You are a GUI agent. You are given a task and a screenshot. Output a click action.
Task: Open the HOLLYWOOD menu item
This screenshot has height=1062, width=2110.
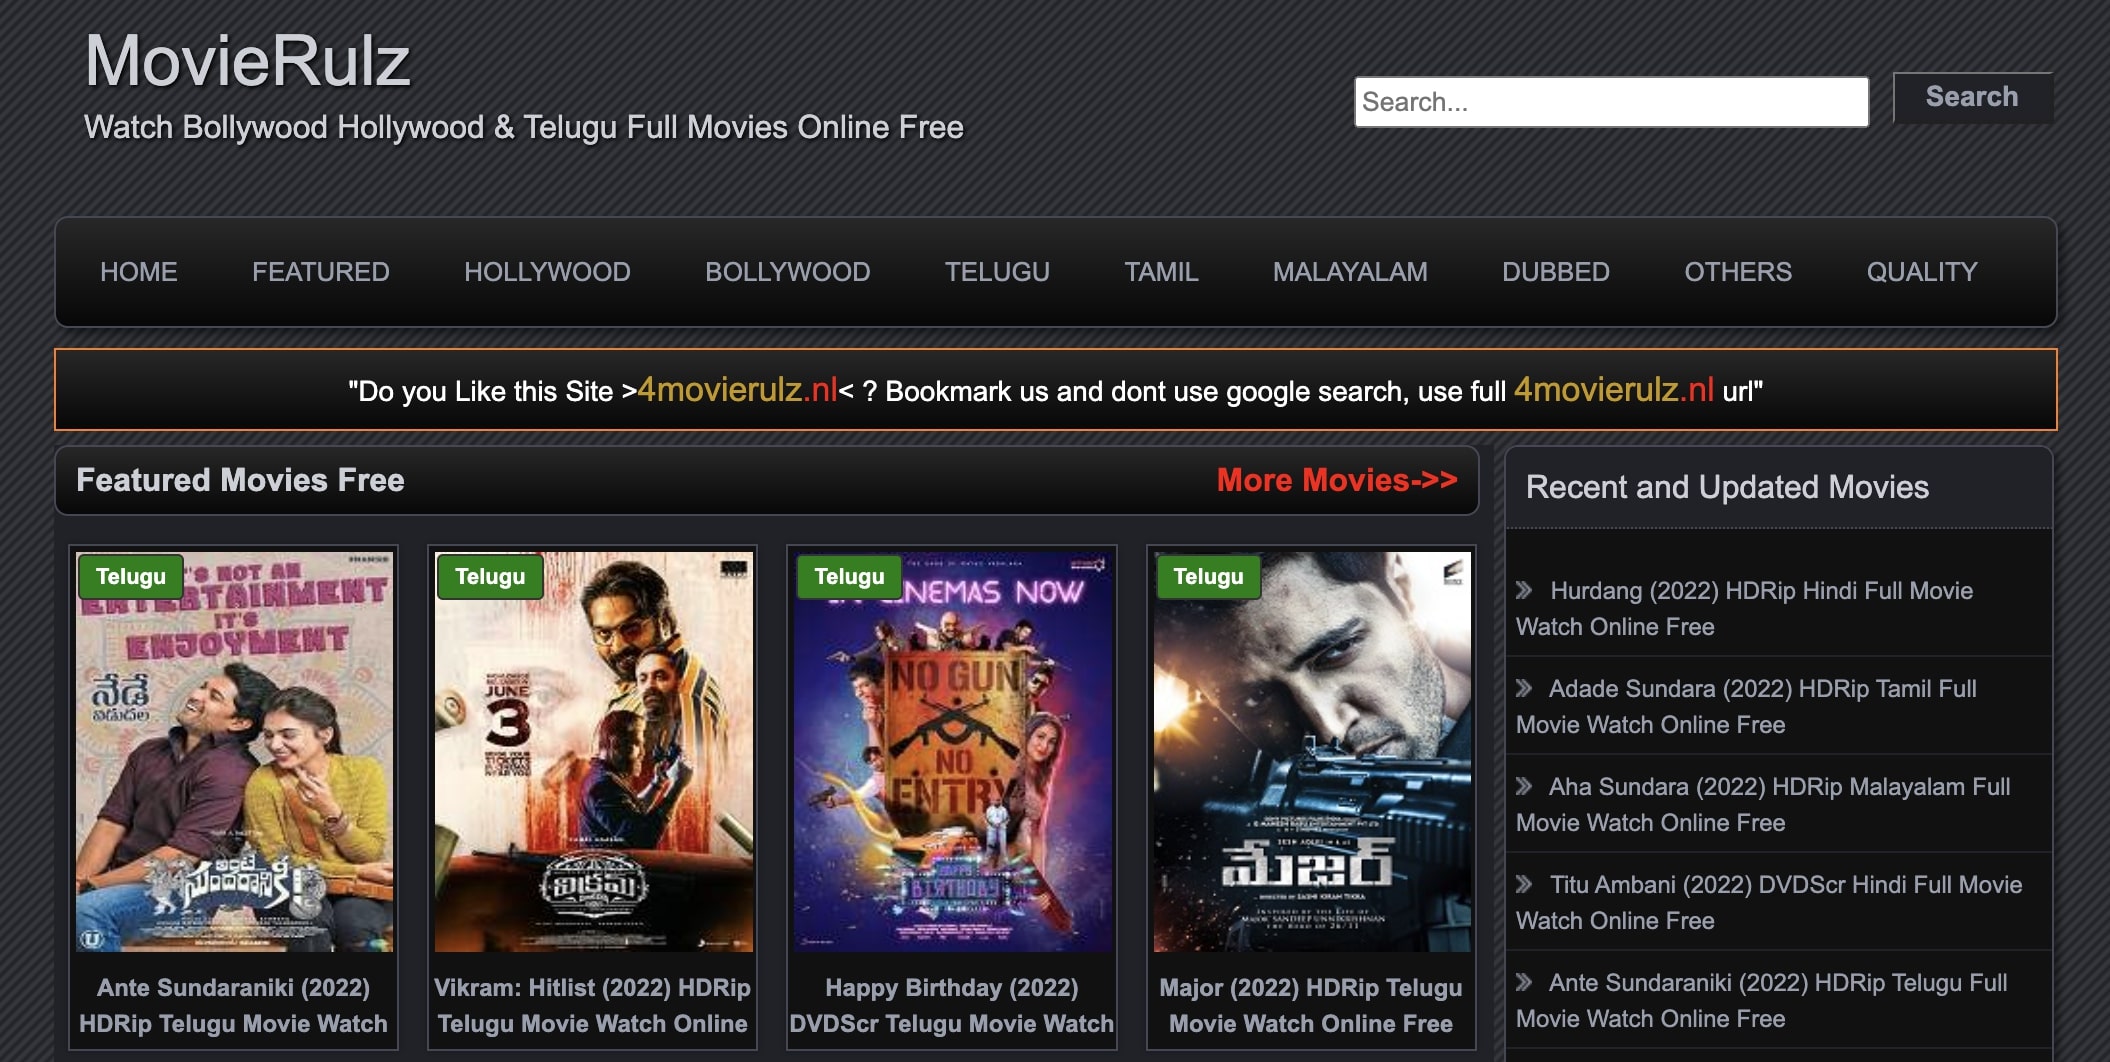547,272
